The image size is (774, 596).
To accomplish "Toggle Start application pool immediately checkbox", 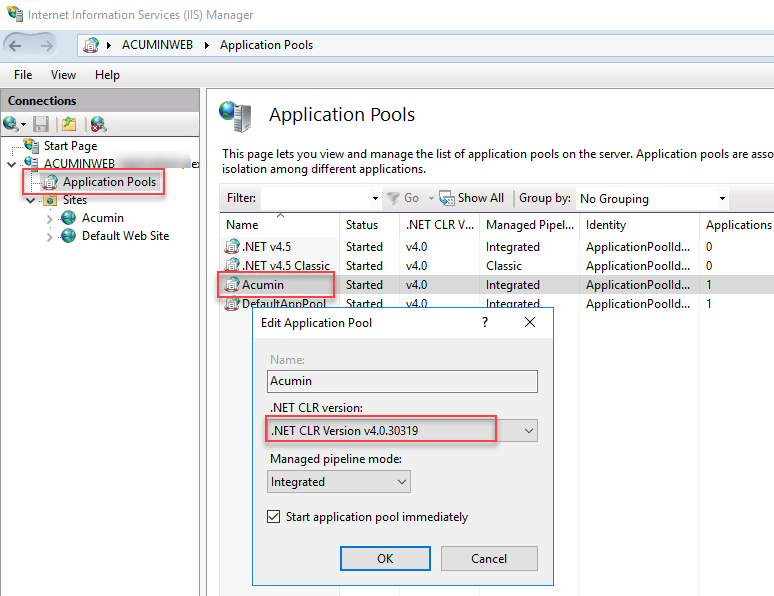I will click(273, 517).
